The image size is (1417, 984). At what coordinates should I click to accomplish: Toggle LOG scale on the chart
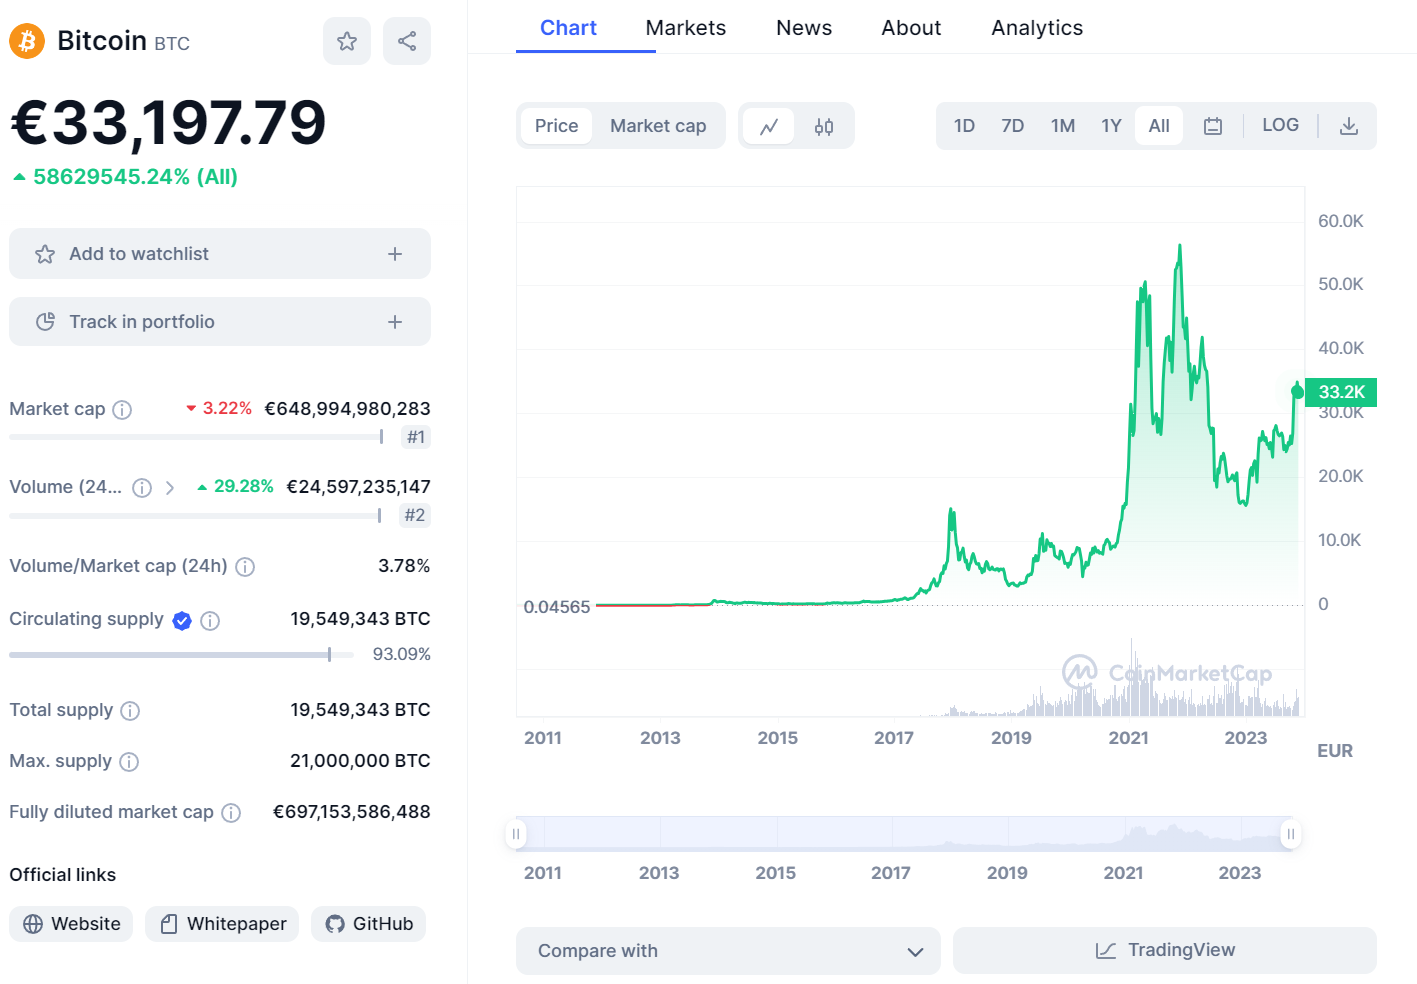(1280, 125)
